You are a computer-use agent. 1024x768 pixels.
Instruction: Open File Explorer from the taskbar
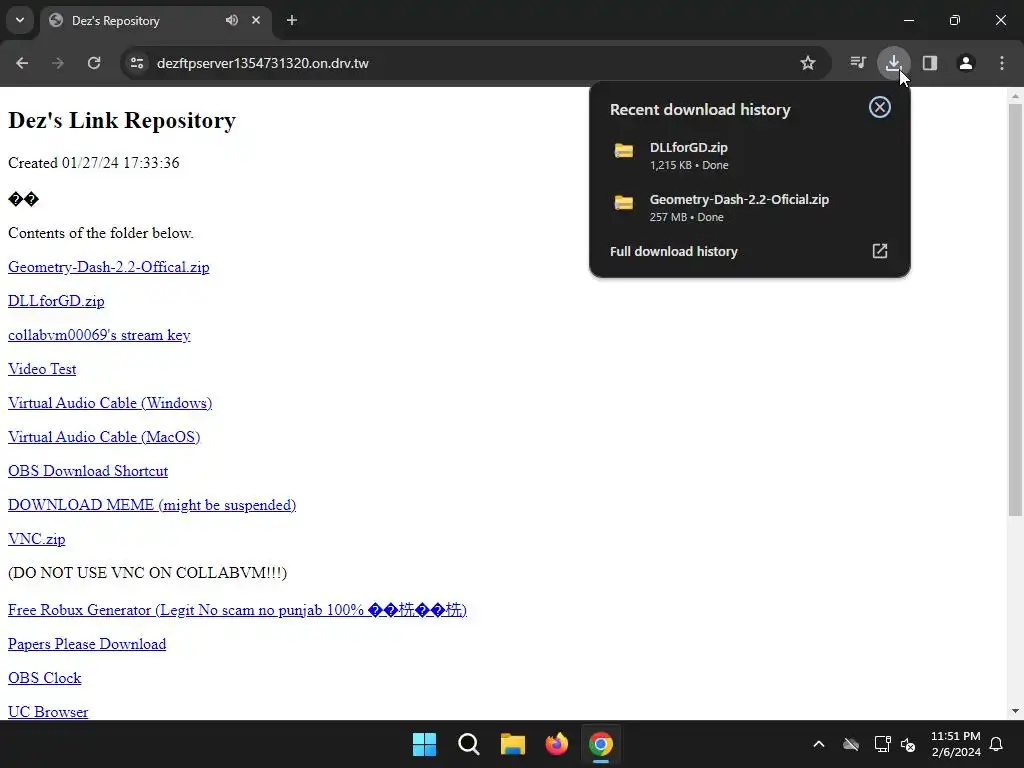coord(513,744)
